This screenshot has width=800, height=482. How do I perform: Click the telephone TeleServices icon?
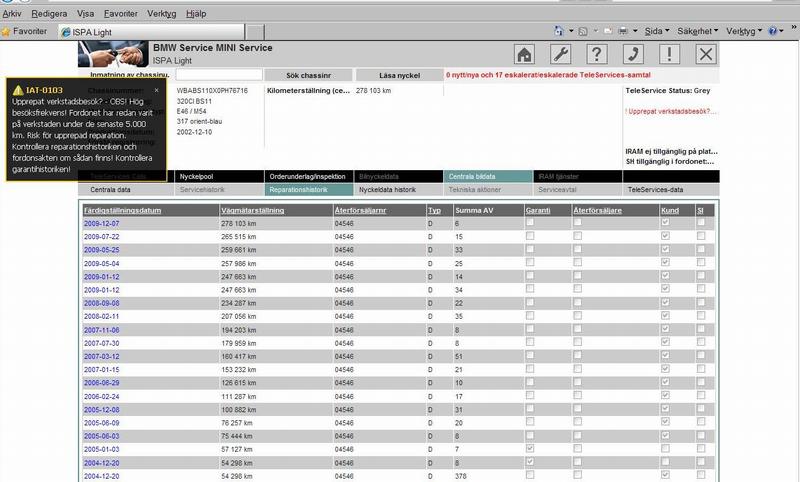coord(633,55)
